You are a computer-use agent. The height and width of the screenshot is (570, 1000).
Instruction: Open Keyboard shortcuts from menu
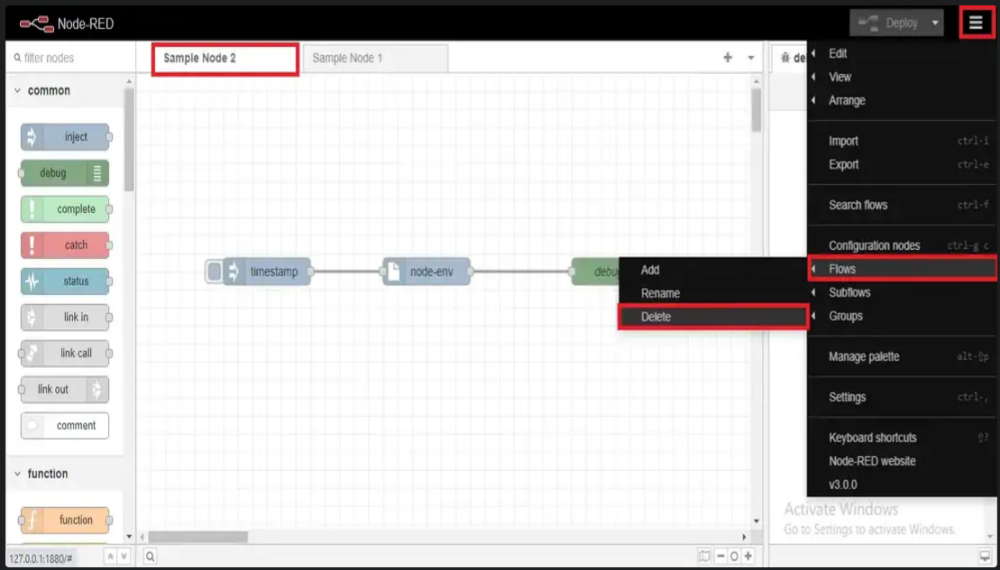(902, 437)
